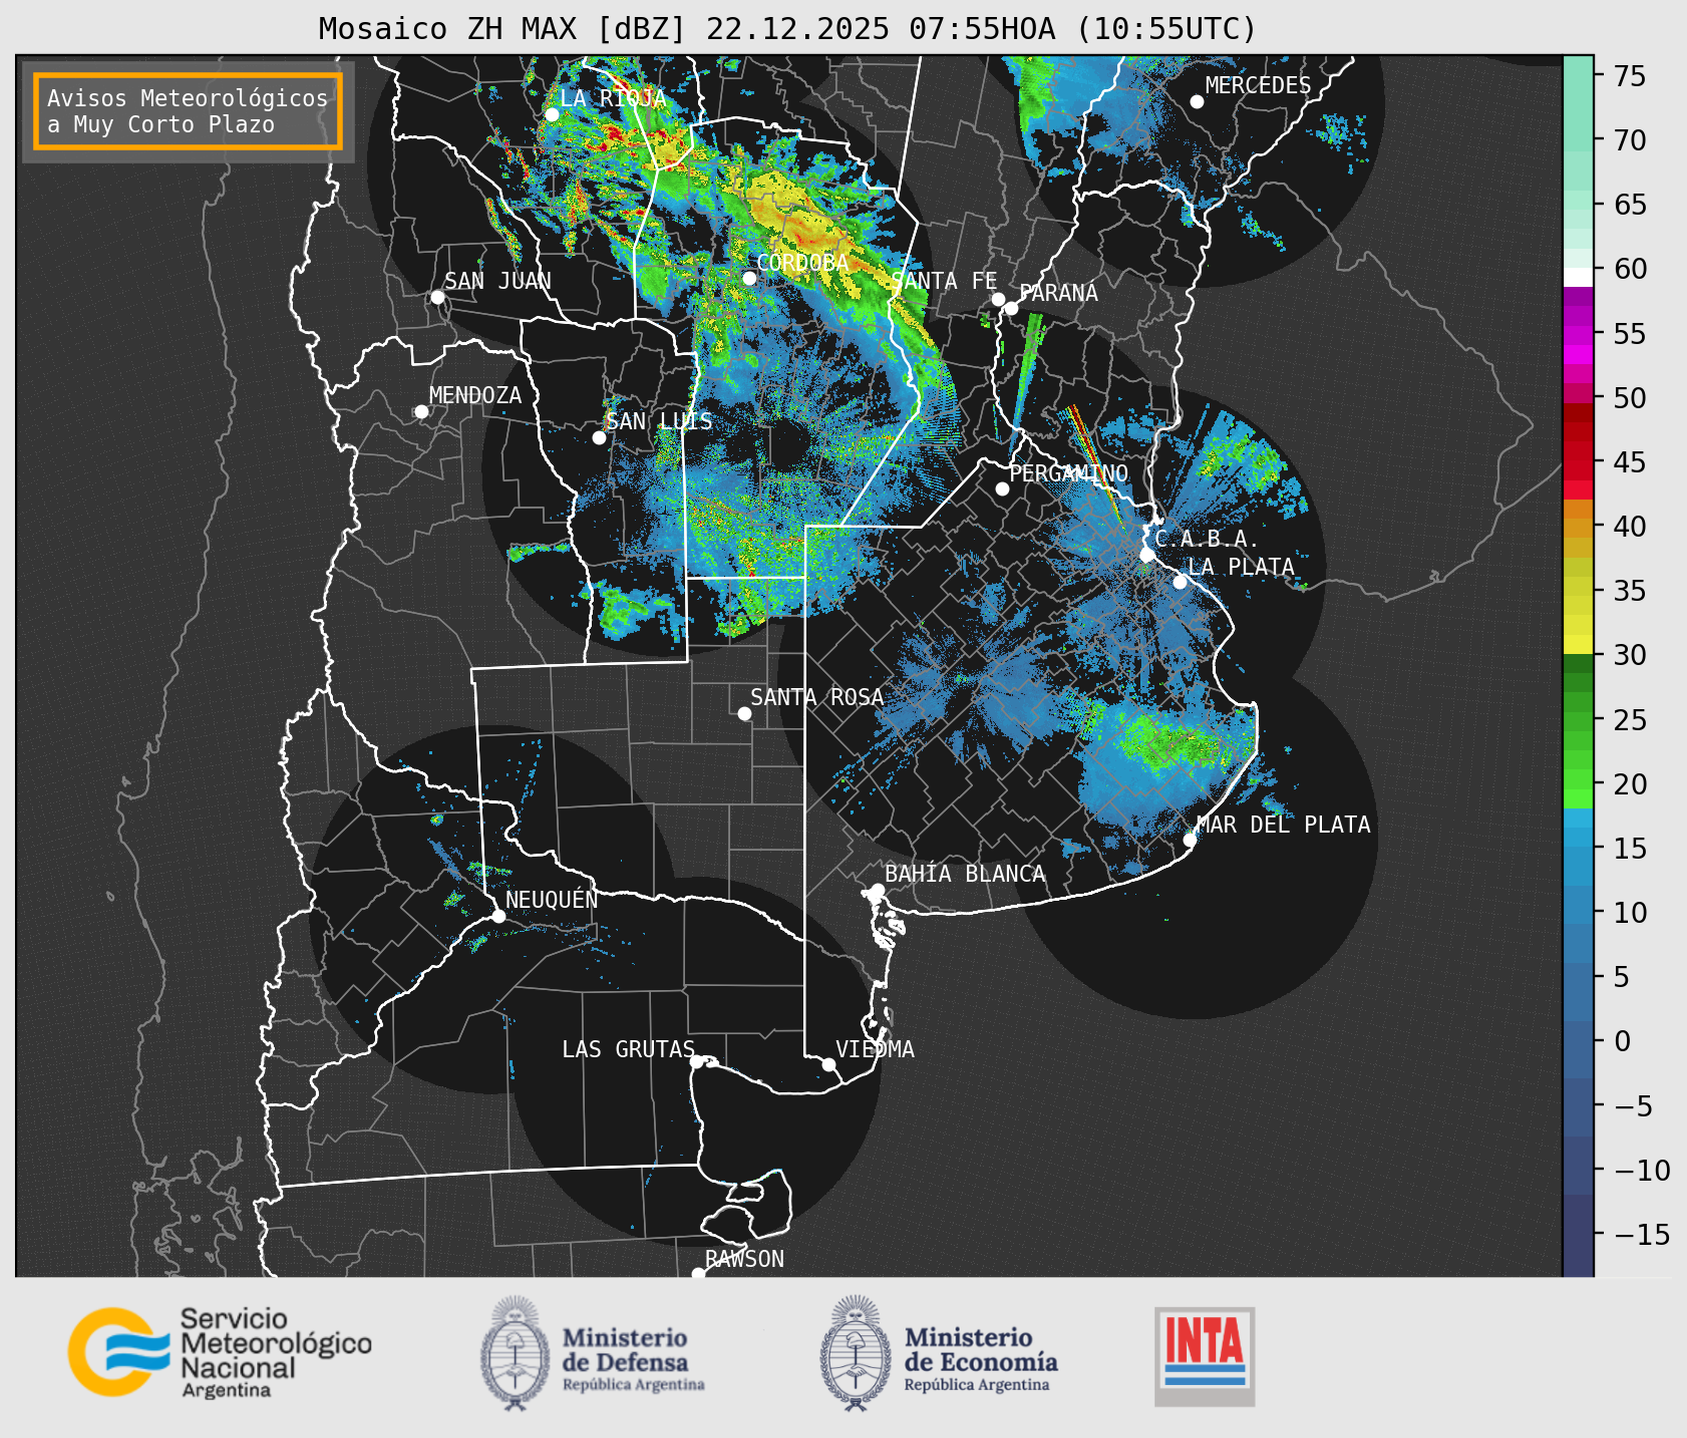
Task: Select the magenta 55 dBZ color band
Action: (1578, 333)
